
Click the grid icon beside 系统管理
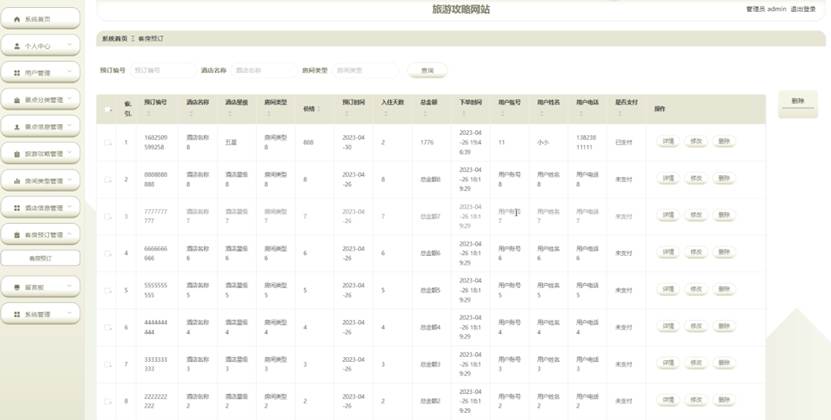pyautogui.click(x=16, y=314)
